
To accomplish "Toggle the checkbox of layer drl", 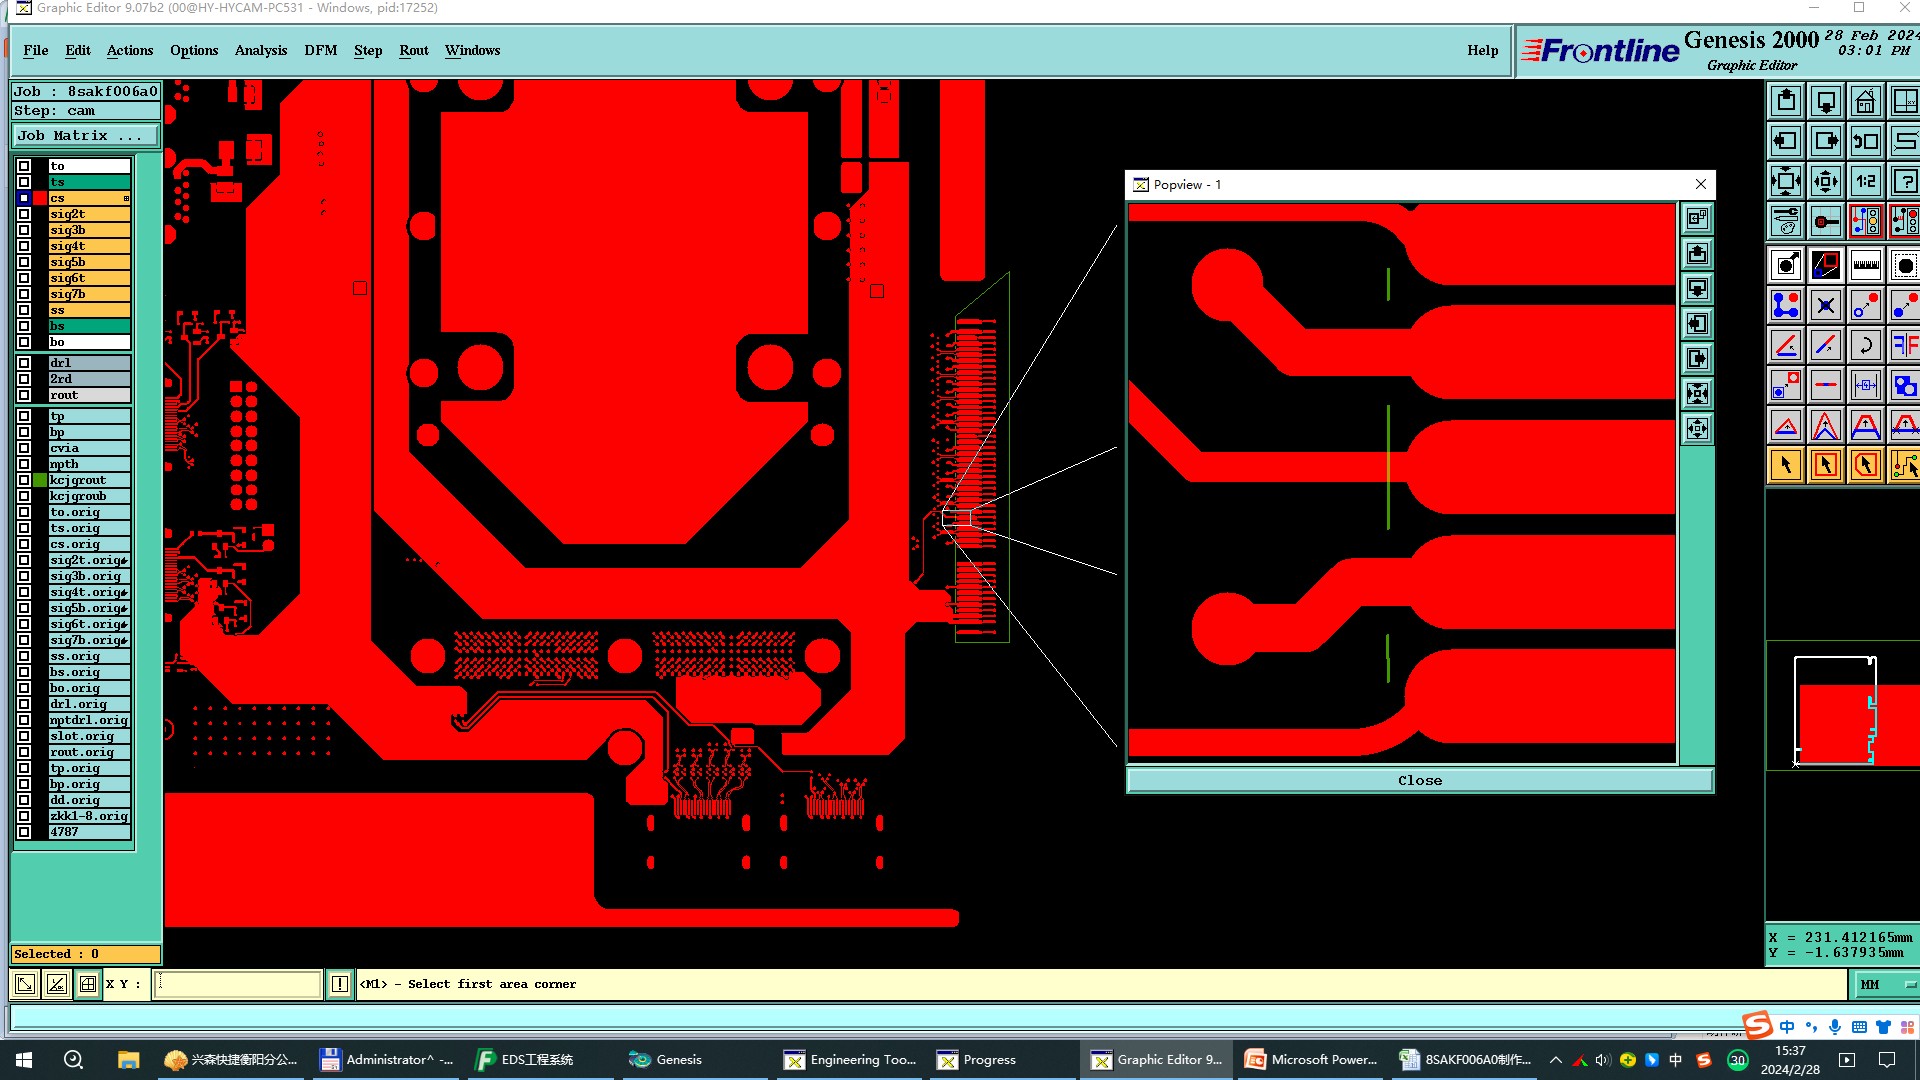I will click(x=24, y=363).
